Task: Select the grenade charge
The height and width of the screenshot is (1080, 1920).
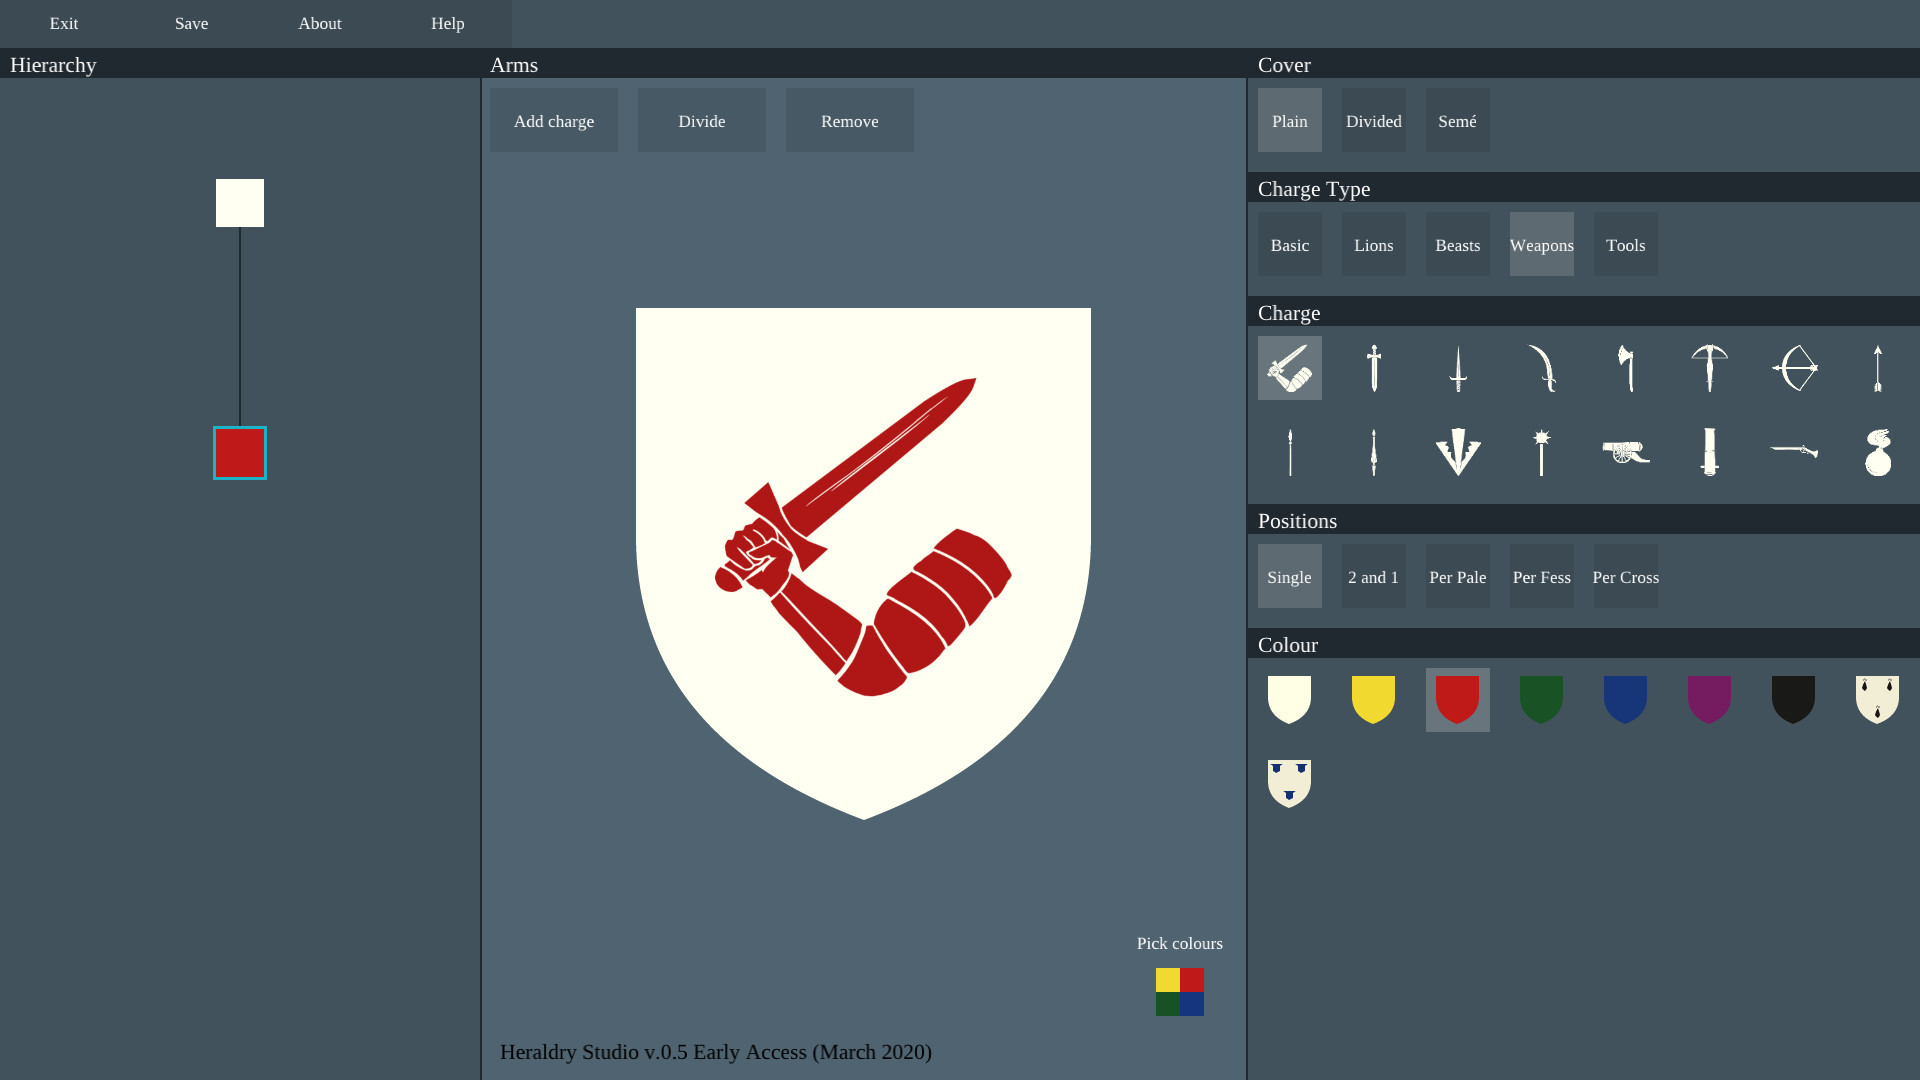Action: [1878, 452]
